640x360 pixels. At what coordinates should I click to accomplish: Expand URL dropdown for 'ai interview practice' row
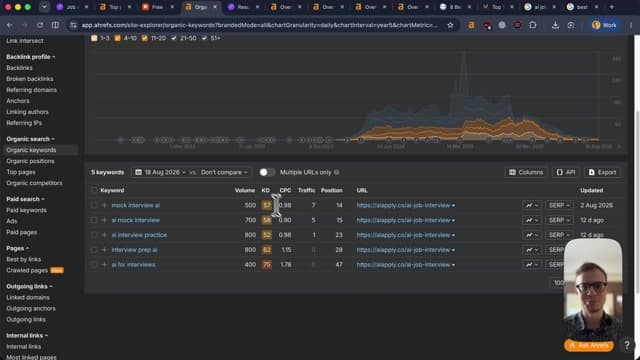click(453, 235)
